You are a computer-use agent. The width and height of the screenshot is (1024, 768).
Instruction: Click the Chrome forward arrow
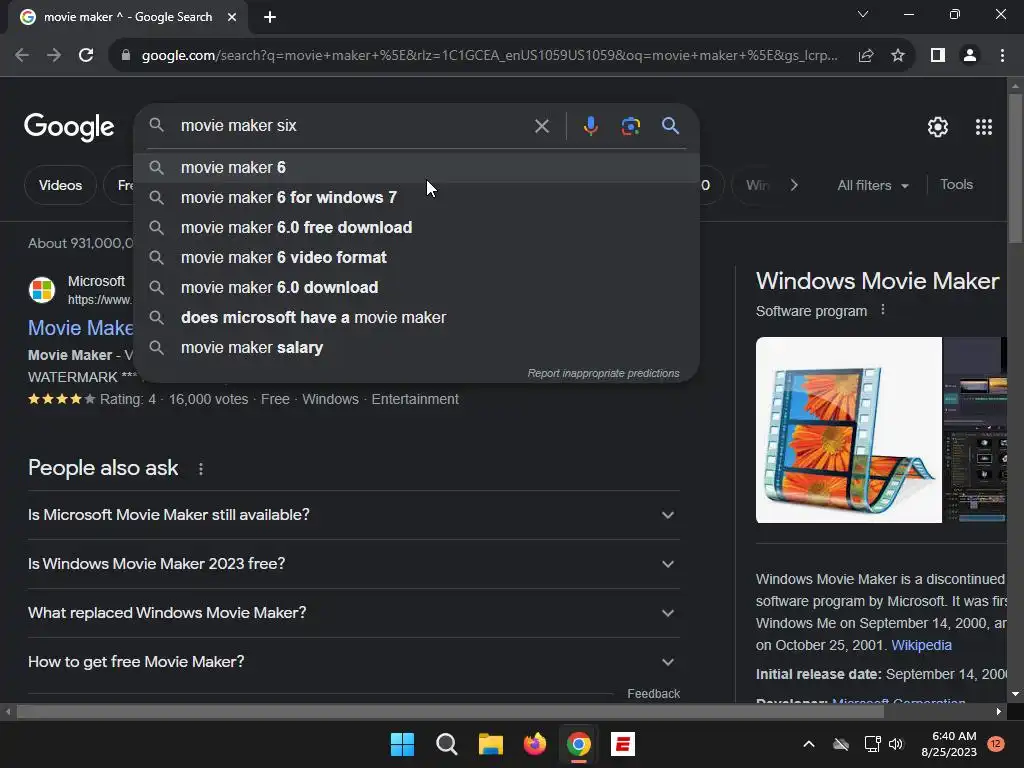pyautogui.click(x=54, y=56)
